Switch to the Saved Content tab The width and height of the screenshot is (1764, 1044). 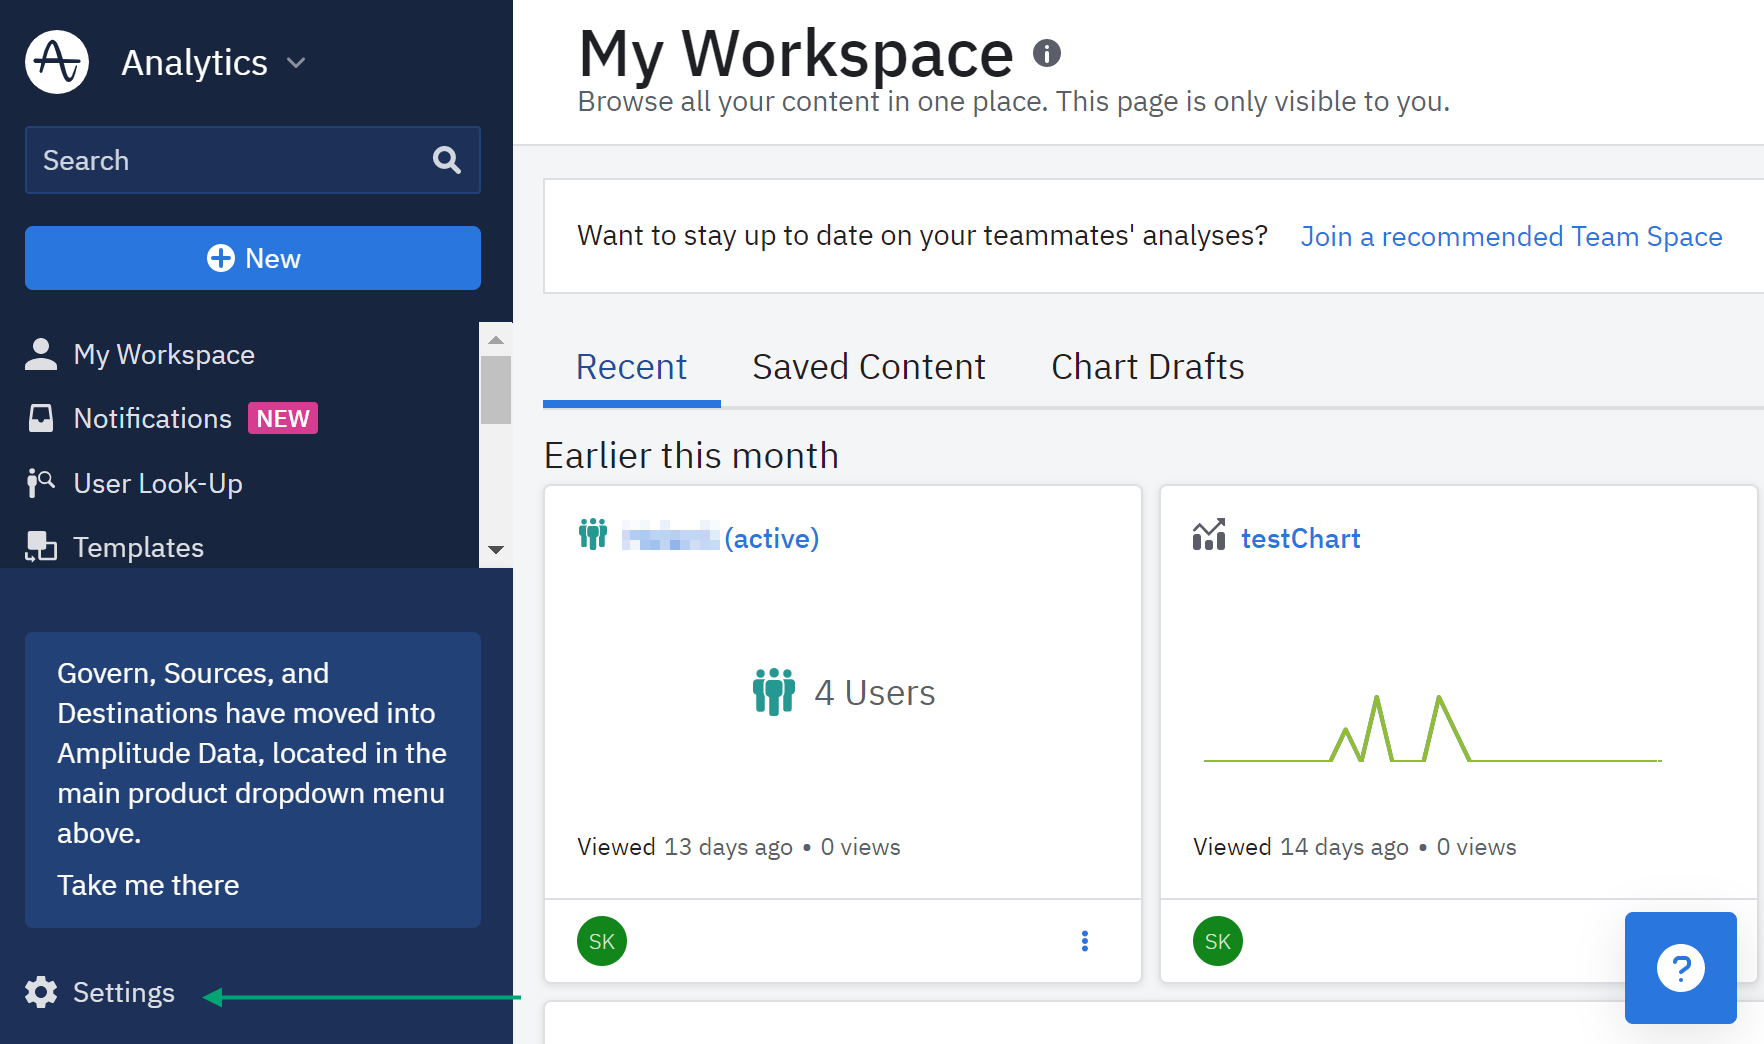click(868, 367)
